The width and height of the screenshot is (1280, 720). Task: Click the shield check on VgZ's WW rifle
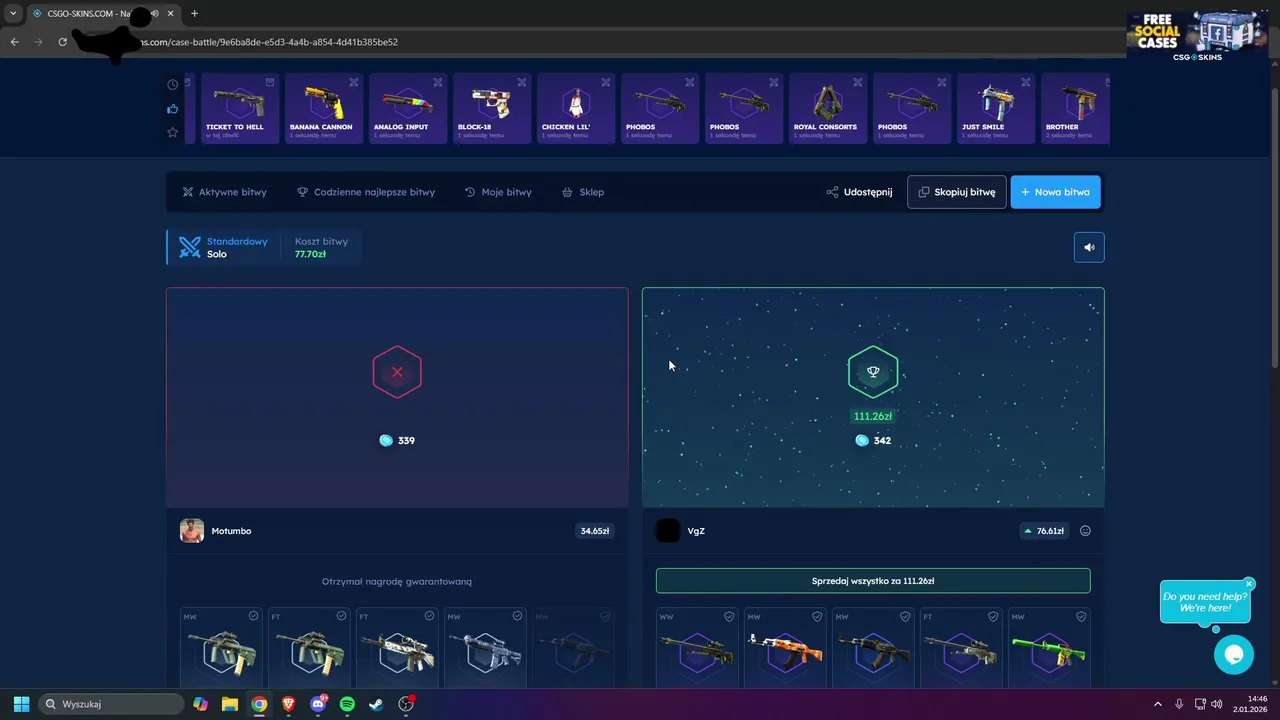point(729,617)
